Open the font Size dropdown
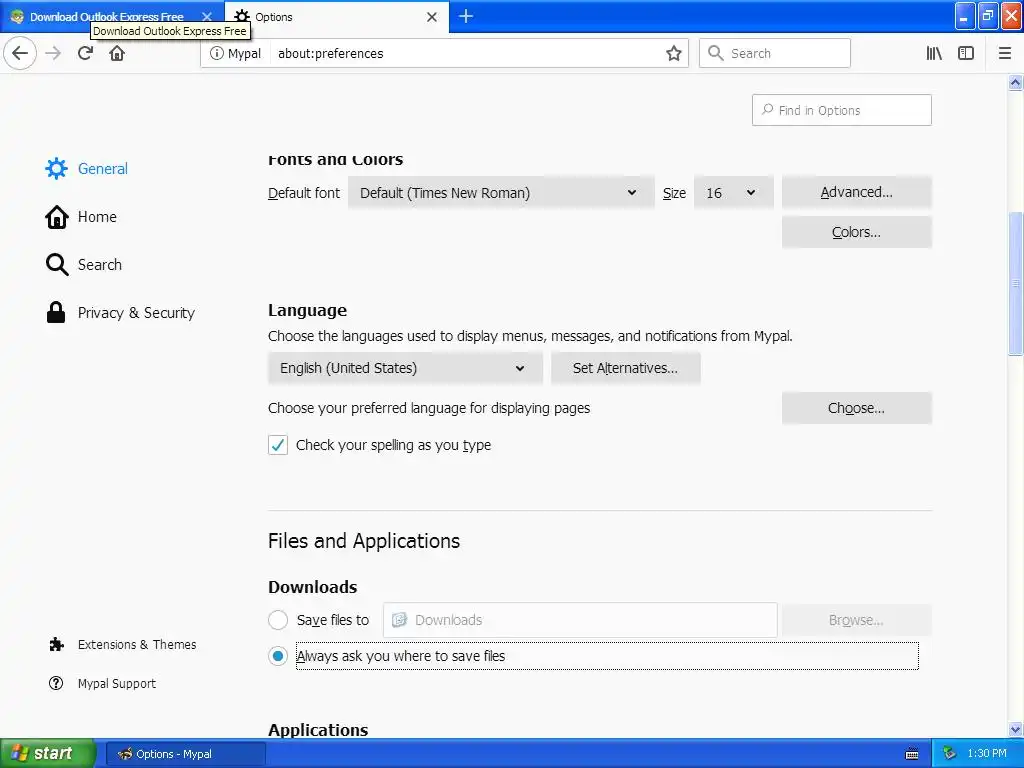 pos(733,193)
